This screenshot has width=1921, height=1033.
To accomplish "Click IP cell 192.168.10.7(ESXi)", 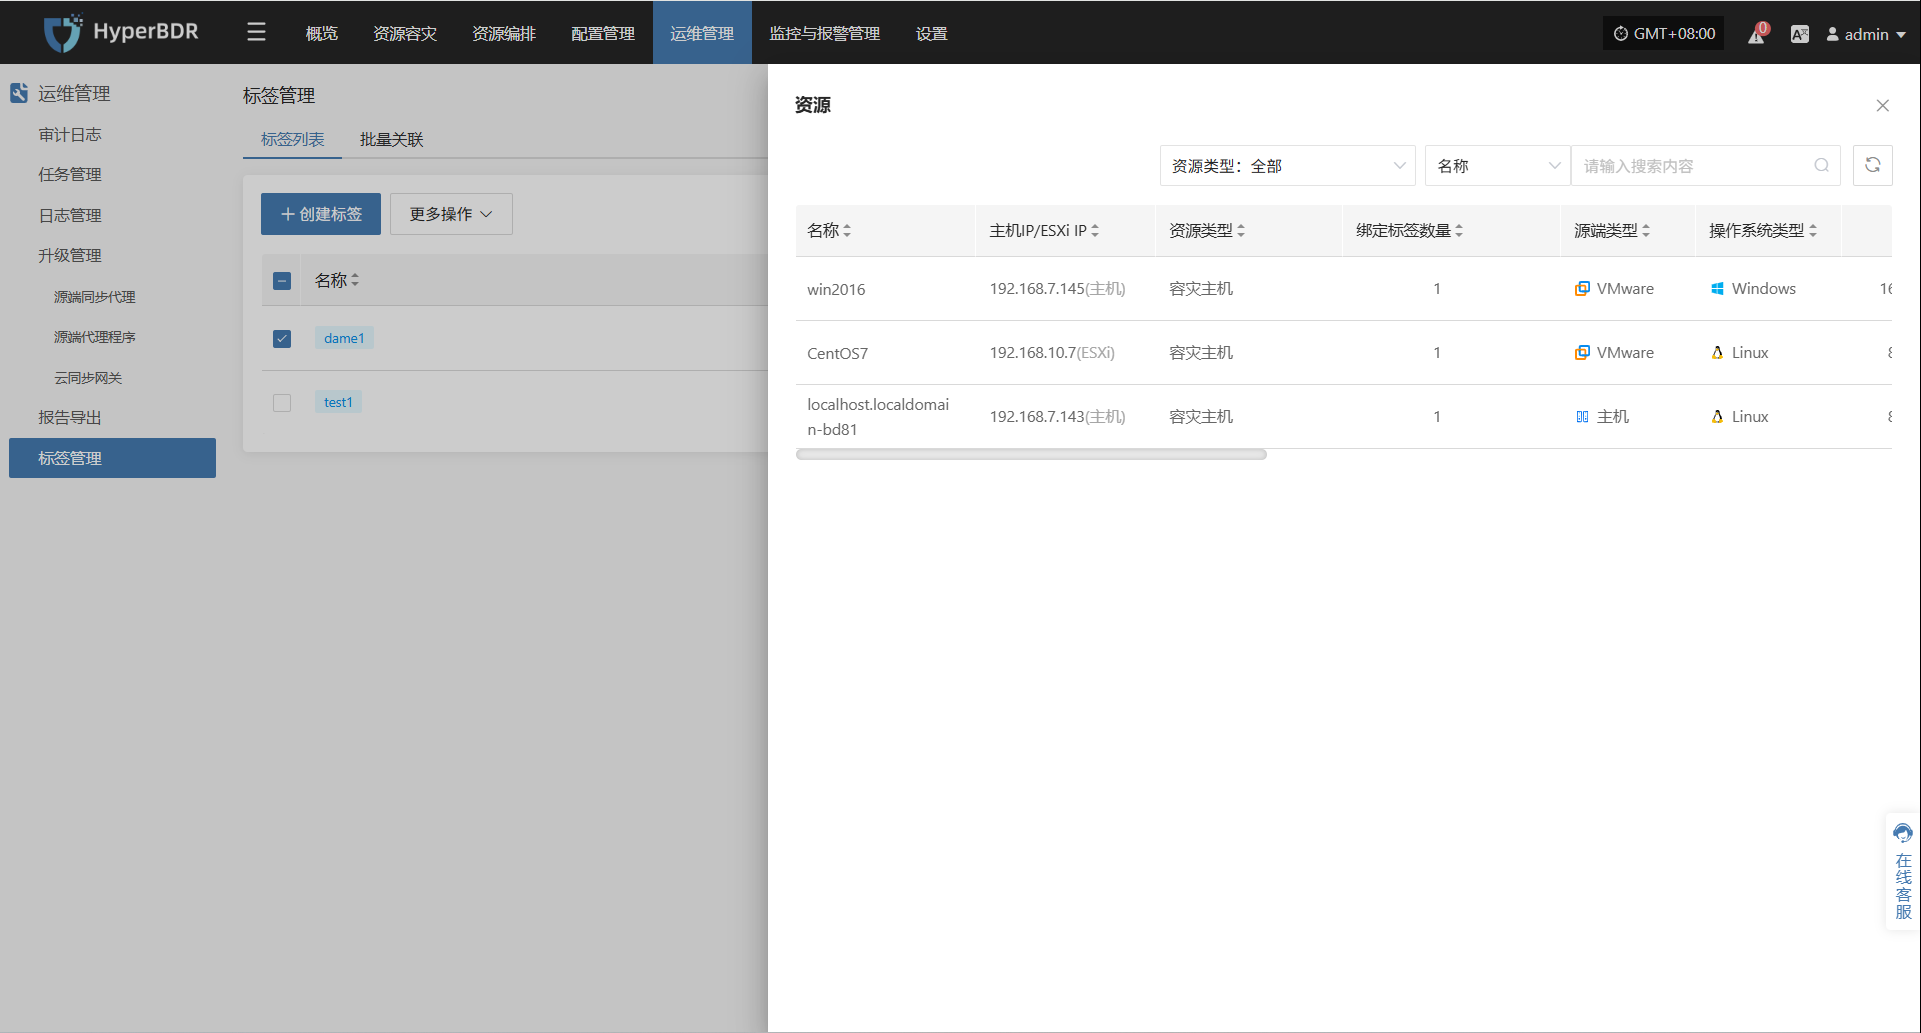I will click(x=1052, y=353).
